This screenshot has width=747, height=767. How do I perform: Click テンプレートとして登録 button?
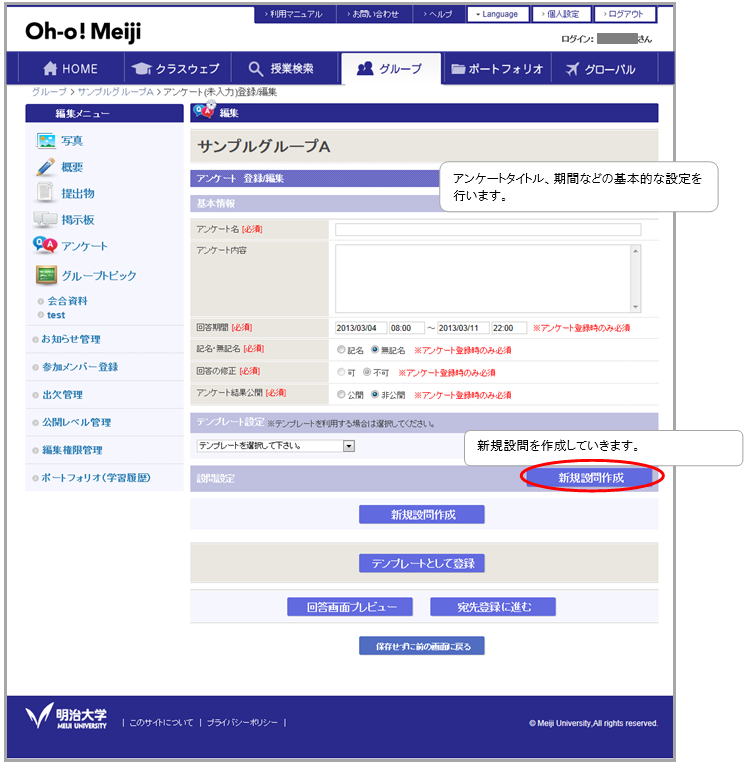click(422, 563)
